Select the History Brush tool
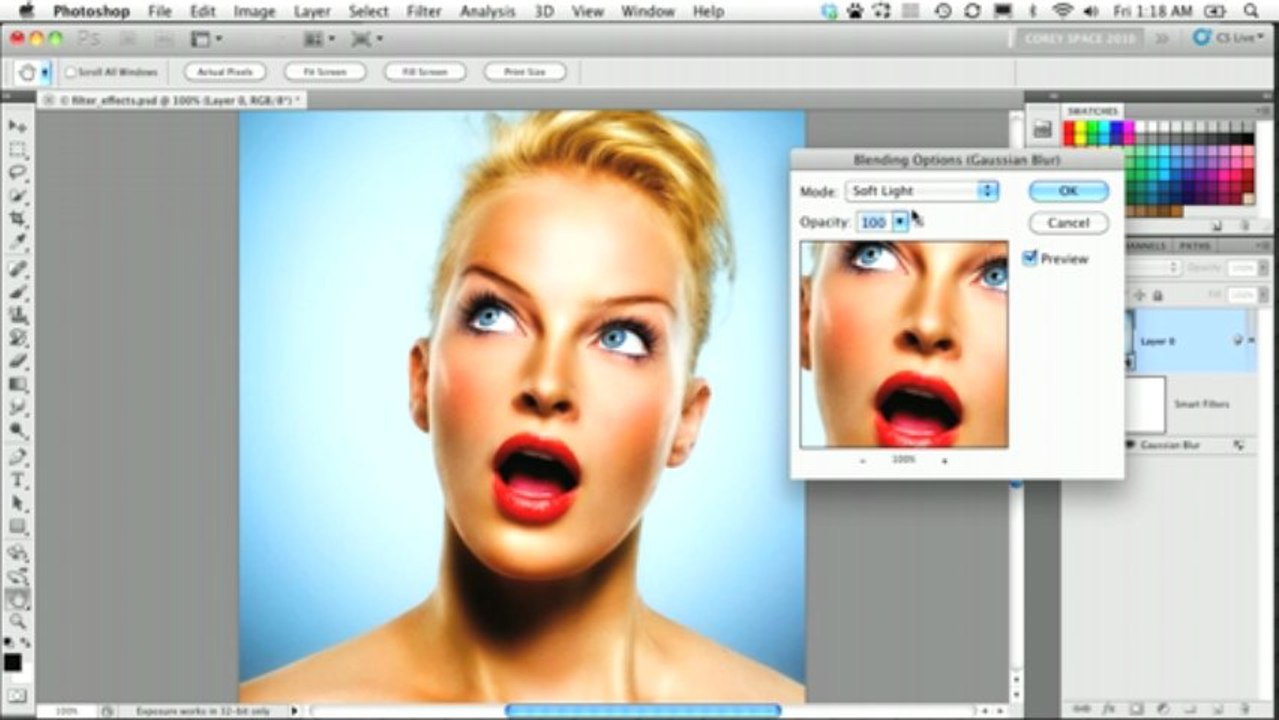1279x720 pixels. (x=17, y=339)
